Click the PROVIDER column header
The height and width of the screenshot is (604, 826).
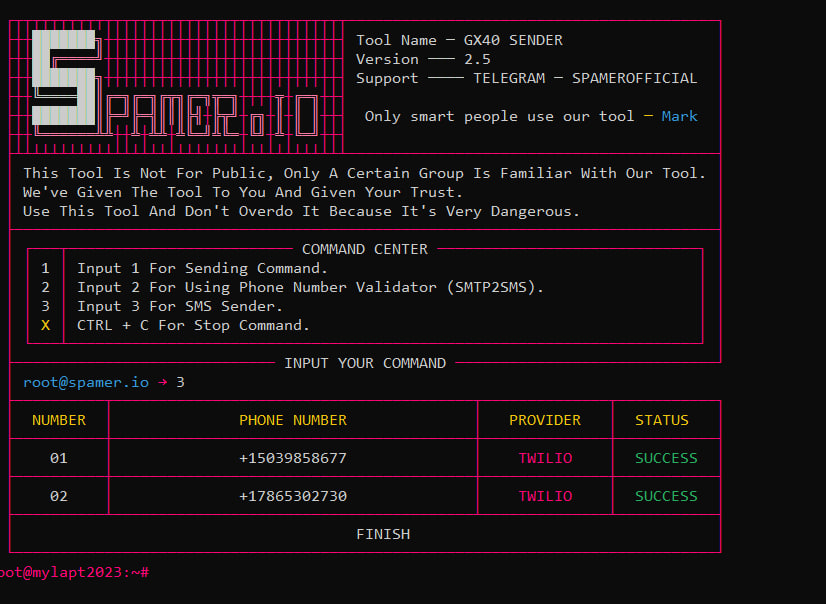click(545, 420)
